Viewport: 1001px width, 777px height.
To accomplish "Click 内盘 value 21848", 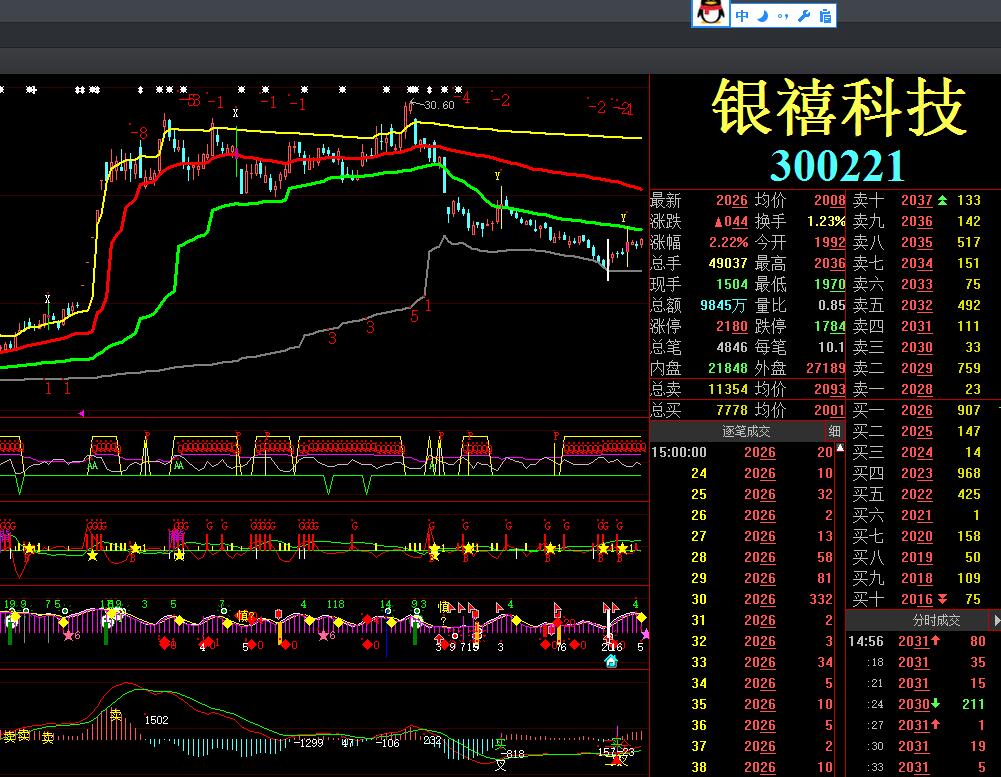I will click(x=728, y=368).
